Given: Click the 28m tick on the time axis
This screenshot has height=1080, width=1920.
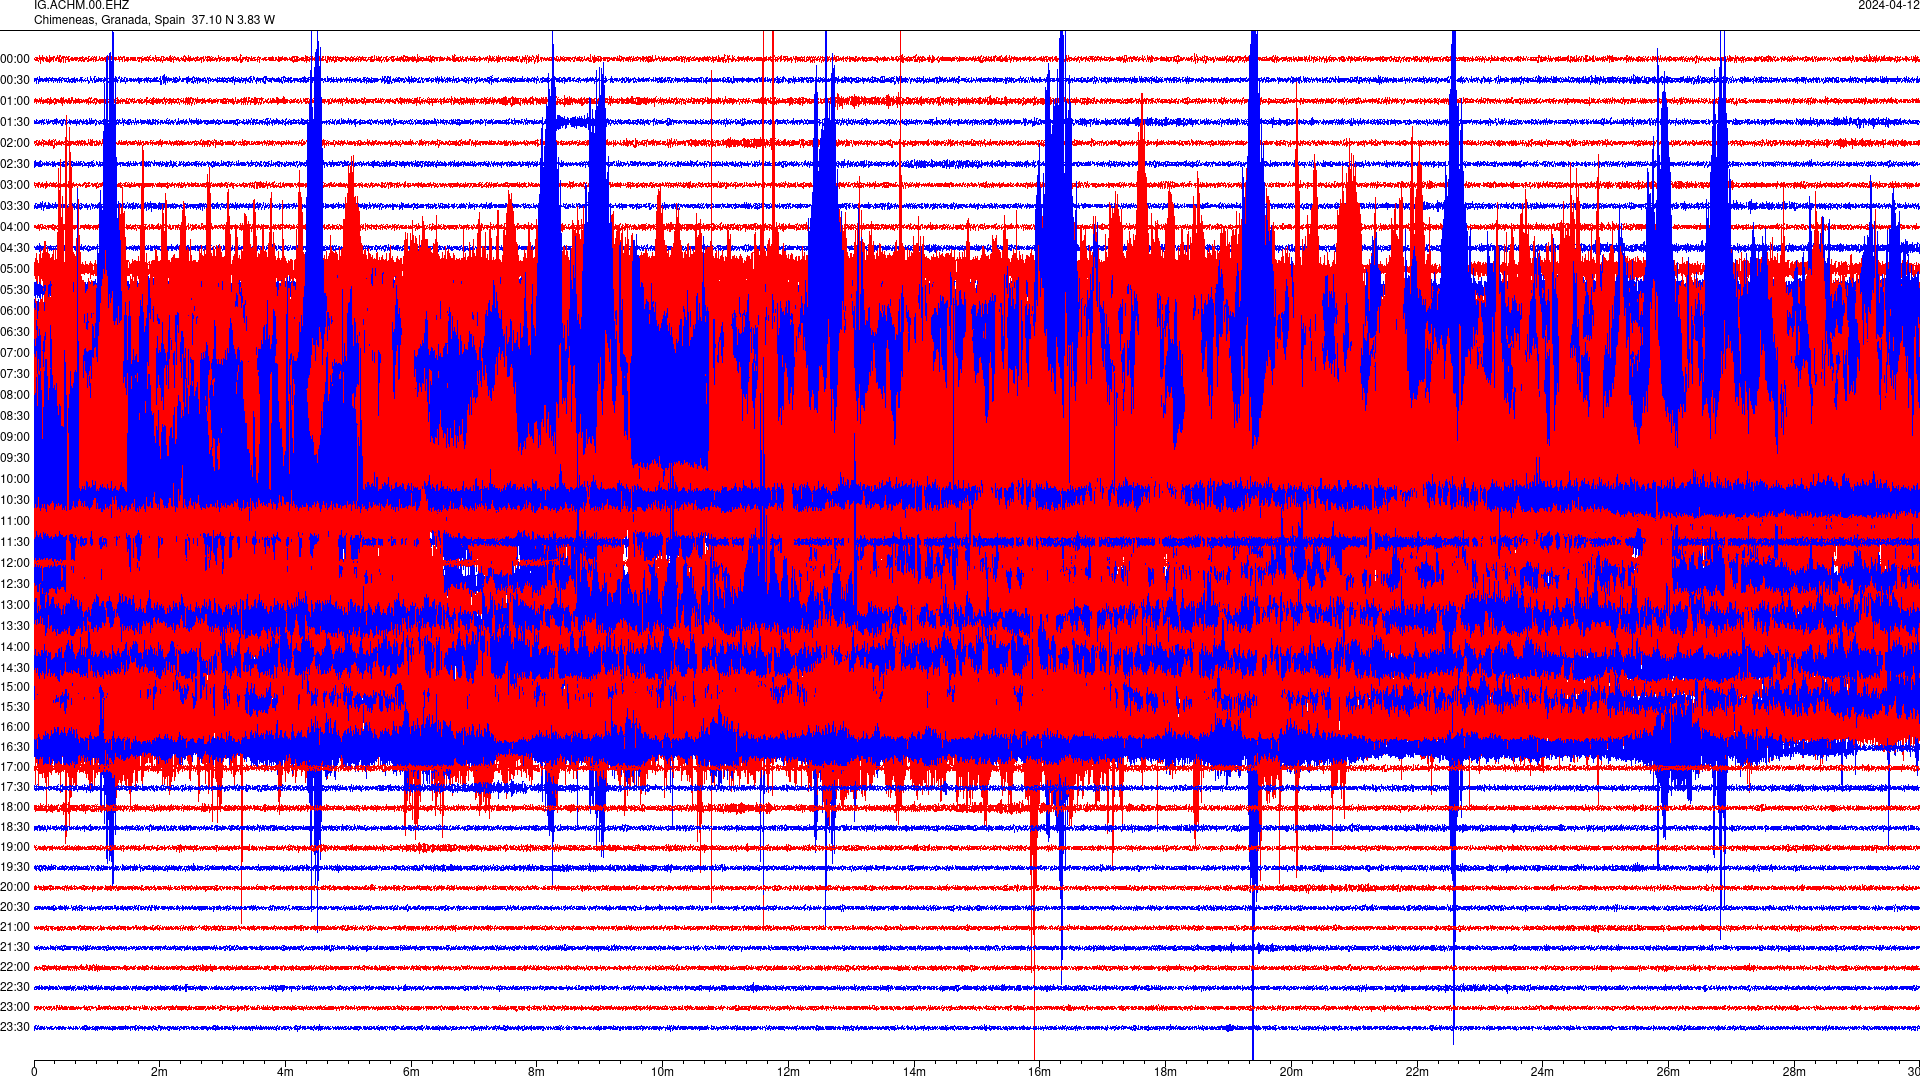Looking at the screenshot, I should click(x=1794, y=1072).
